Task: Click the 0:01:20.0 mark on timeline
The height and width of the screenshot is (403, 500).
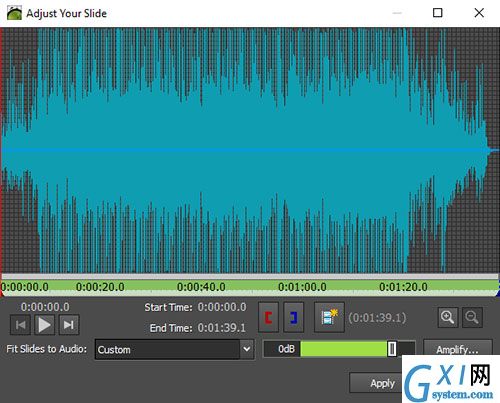Action: (403, 287)
